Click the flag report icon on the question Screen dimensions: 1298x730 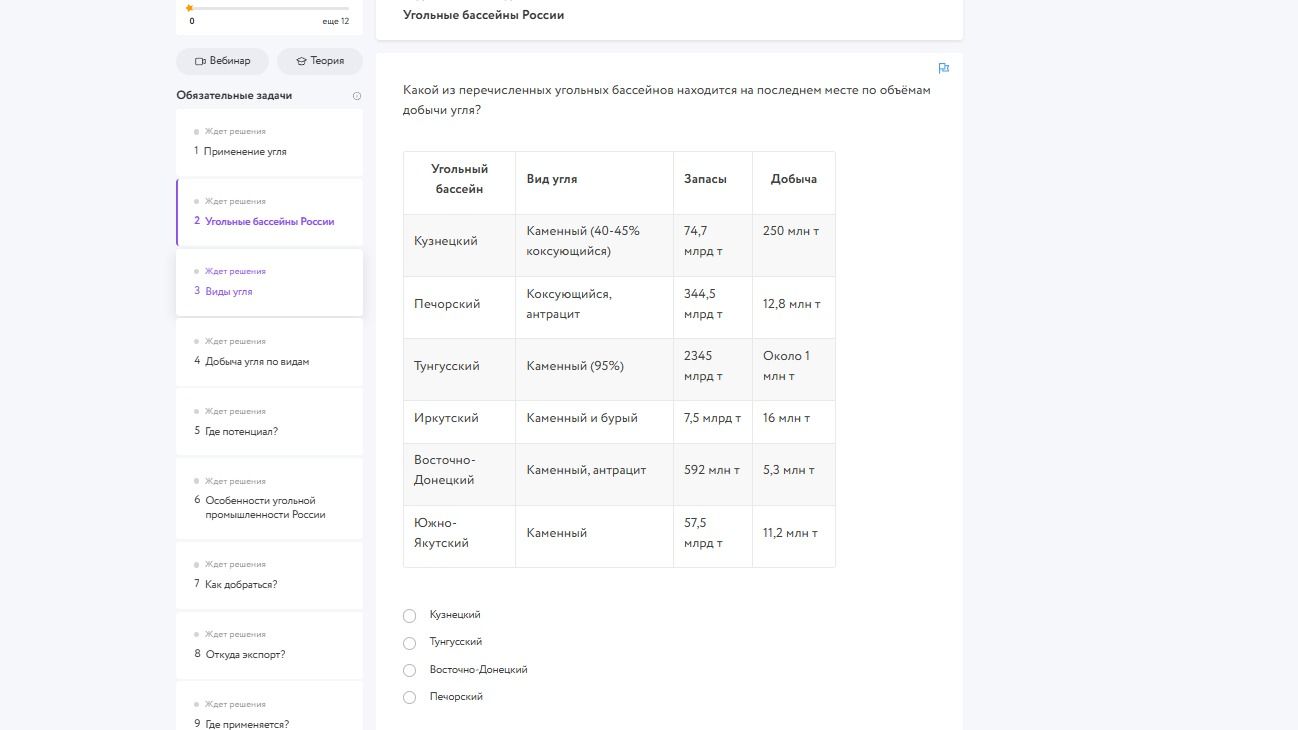click(x=943, y=68)
